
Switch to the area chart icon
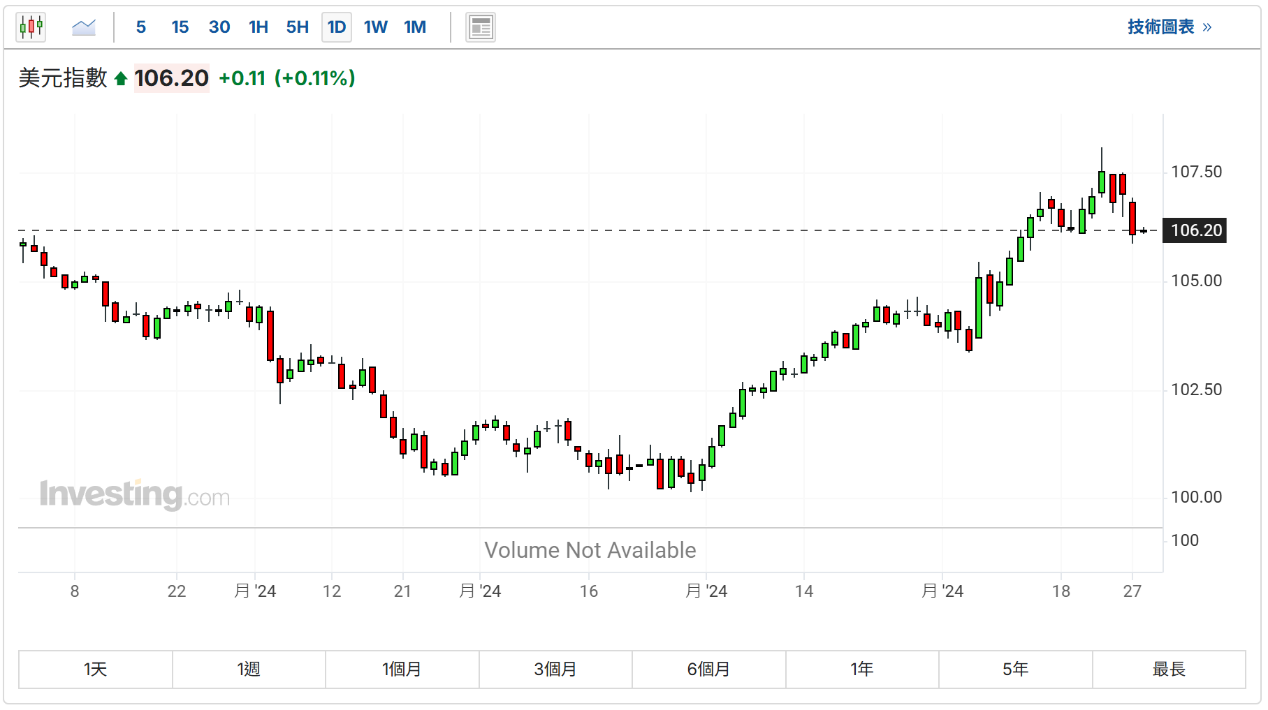pos(84,27)
